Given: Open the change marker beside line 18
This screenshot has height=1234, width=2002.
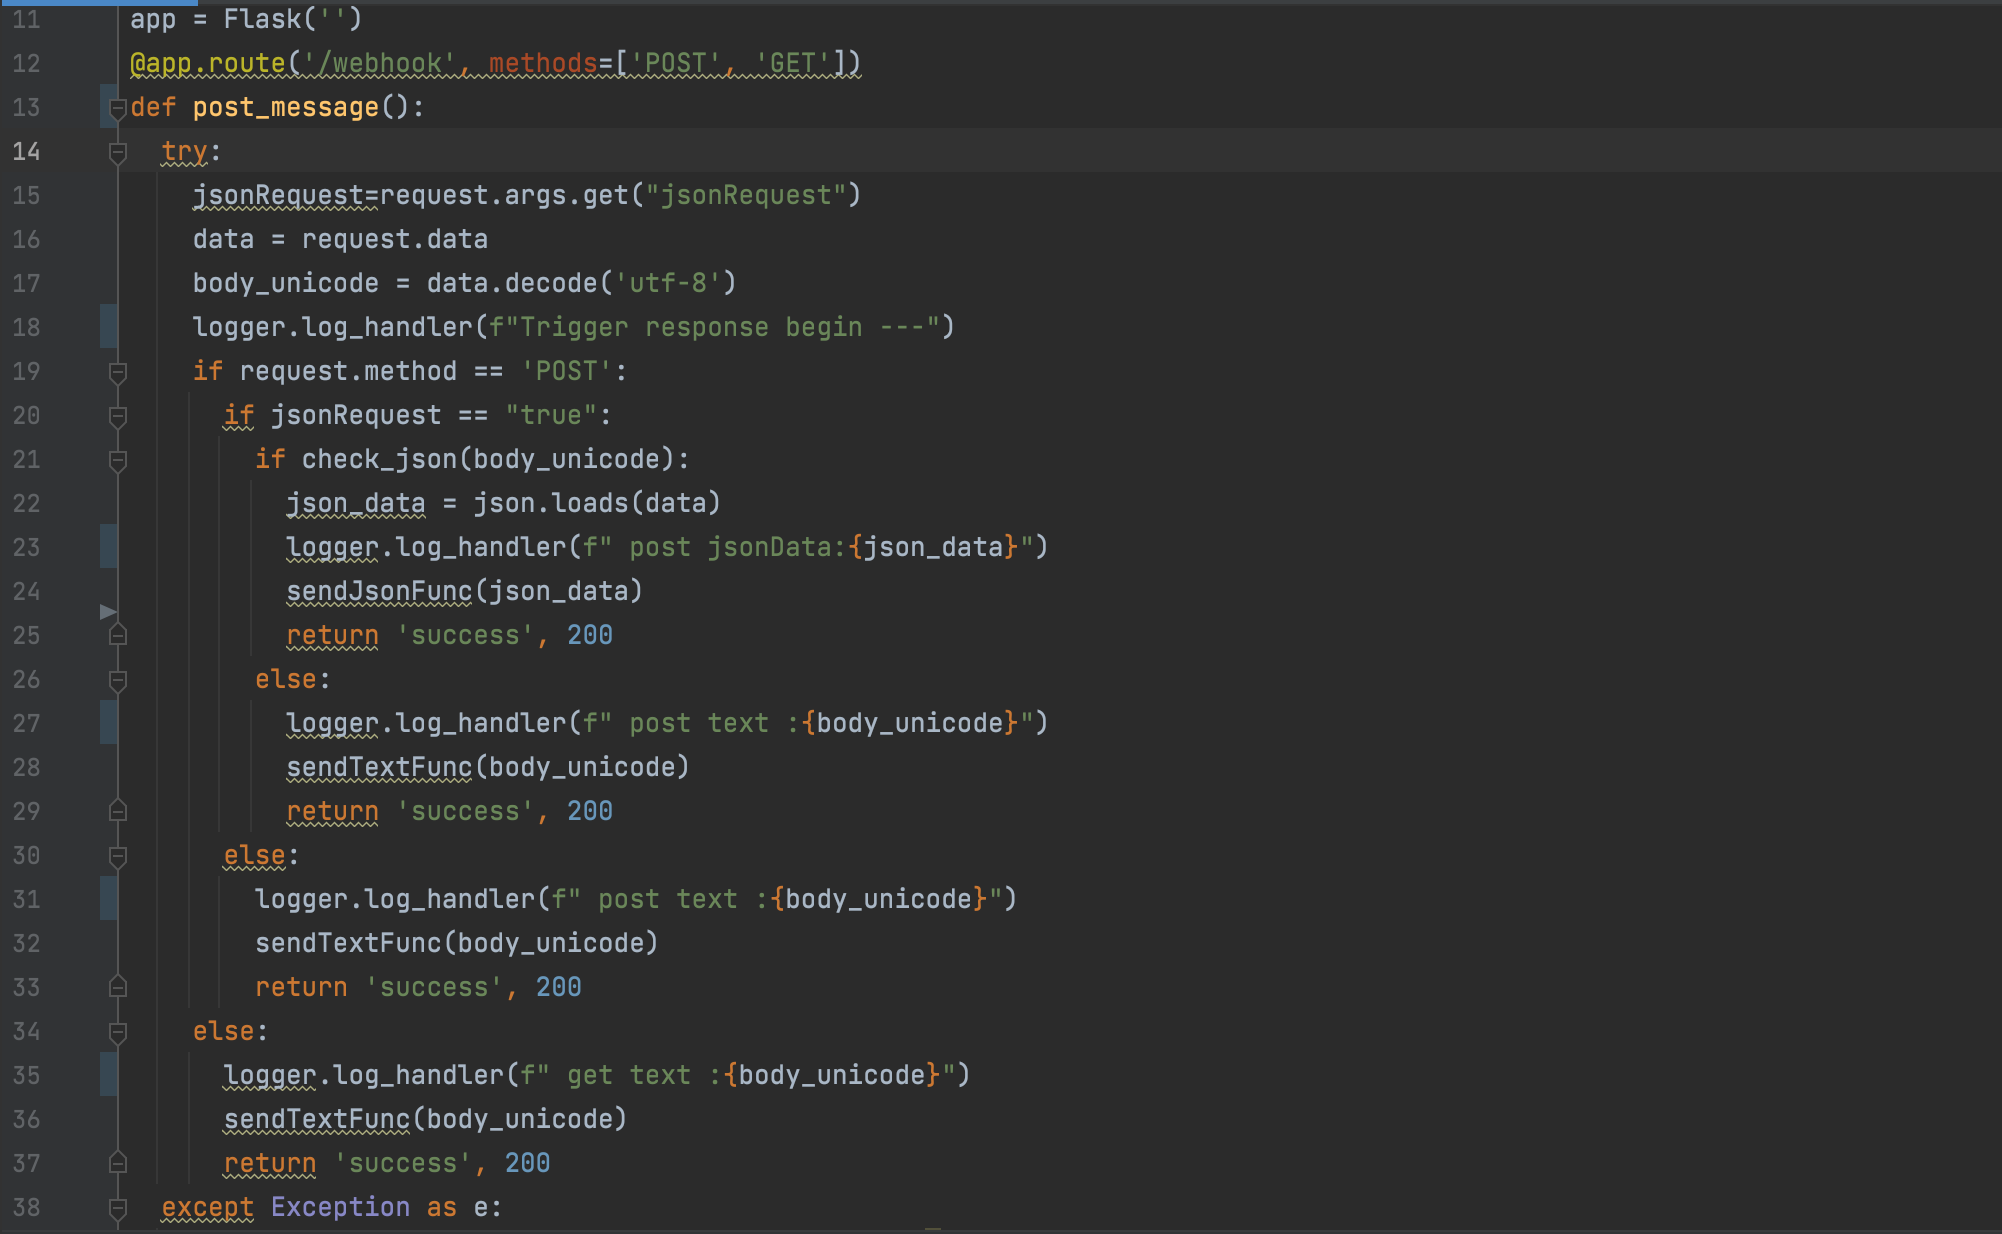Looking at the screenshot, I should point(108,327).
